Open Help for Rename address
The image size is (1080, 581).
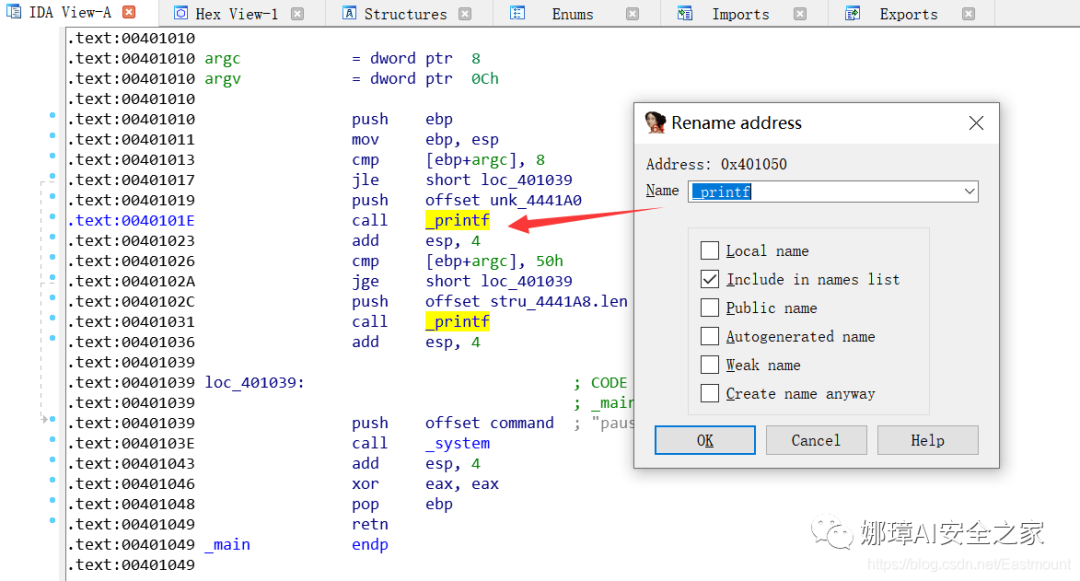point(927,440)
